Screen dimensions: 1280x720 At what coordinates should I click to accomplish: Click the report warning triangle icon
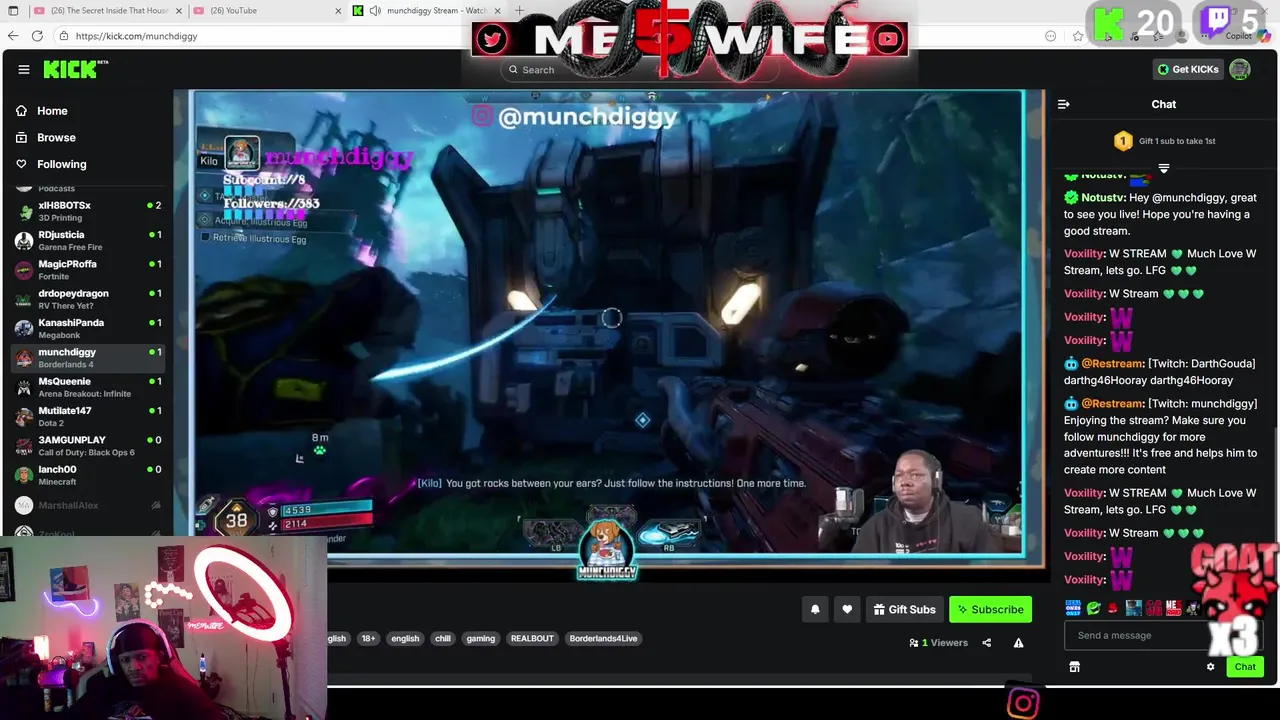coord(1018,643)
